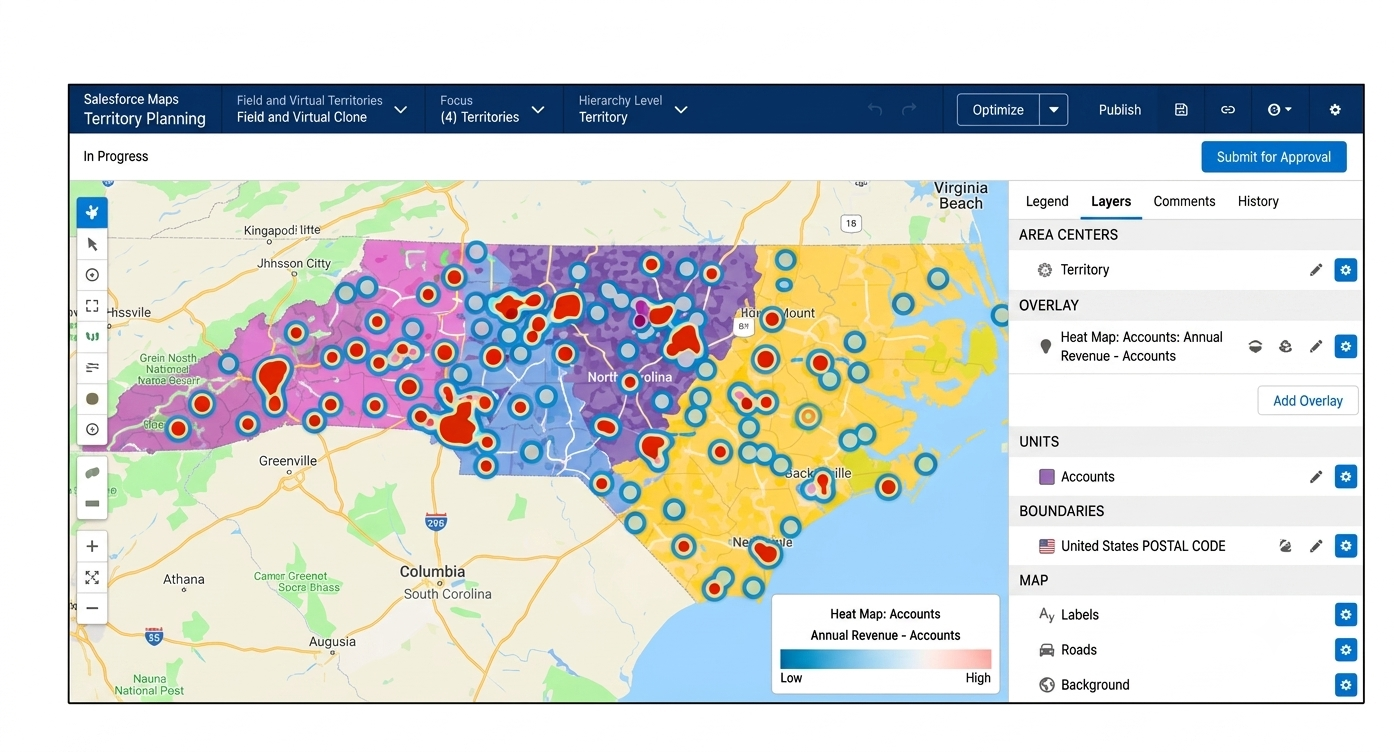Zoom out with the minus map button
Viewport: 1394px width, 752px height.
(x=92, y=608)
